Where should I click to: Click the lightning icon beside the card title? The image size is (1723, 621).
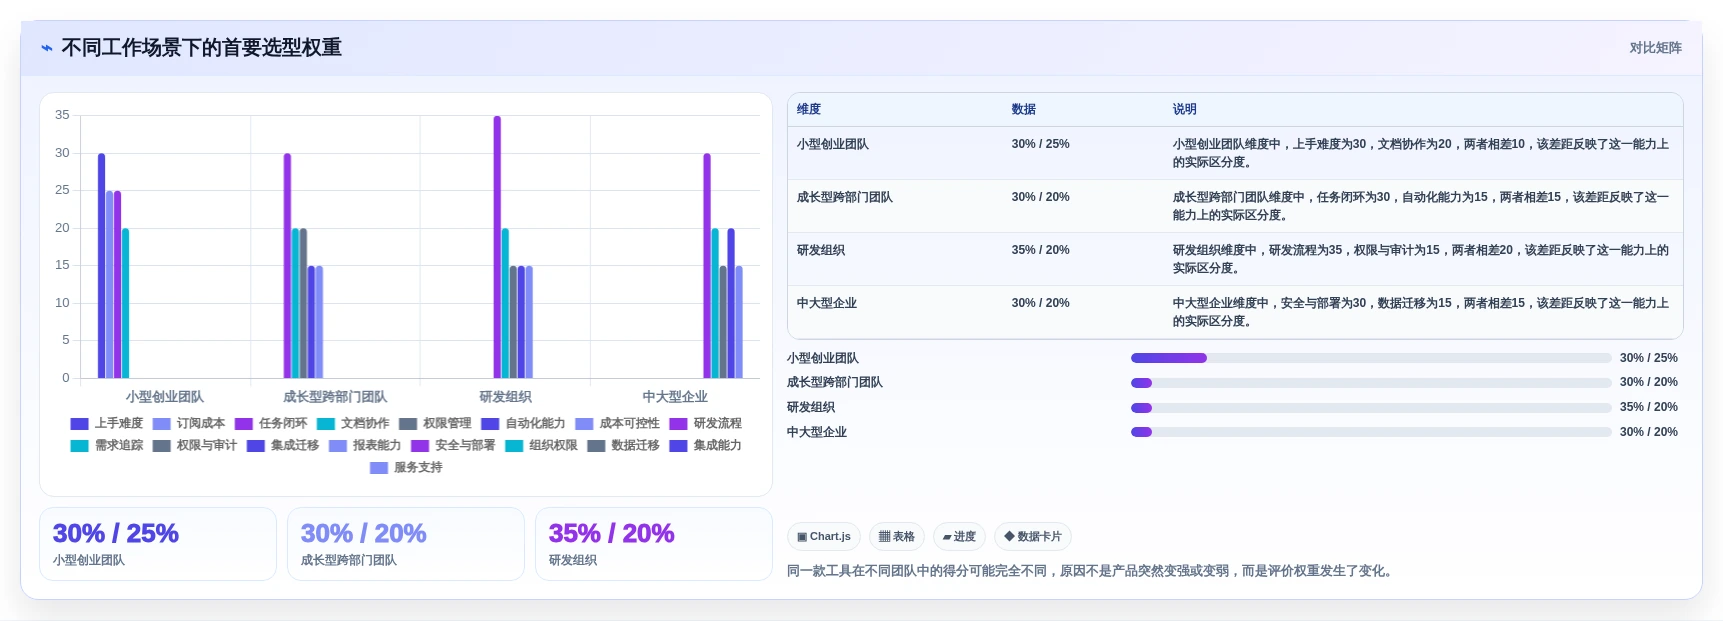(x=46, y=48)
